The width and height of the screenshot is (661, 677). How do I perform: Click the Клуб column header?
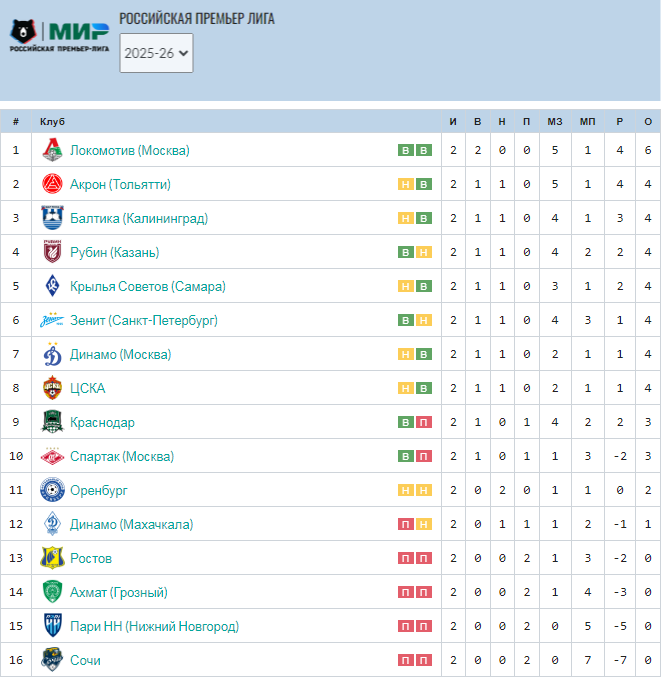(52, 121)
